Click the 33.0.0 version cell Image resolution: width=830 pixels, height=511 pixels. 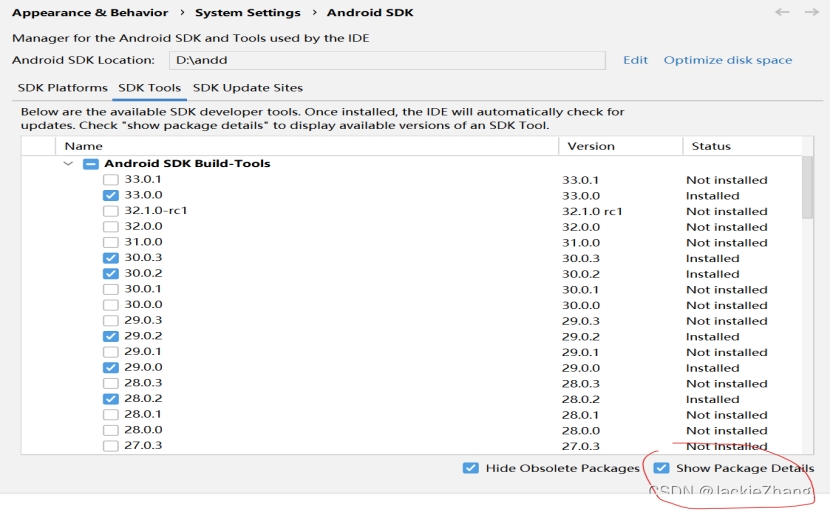point(581,196)
